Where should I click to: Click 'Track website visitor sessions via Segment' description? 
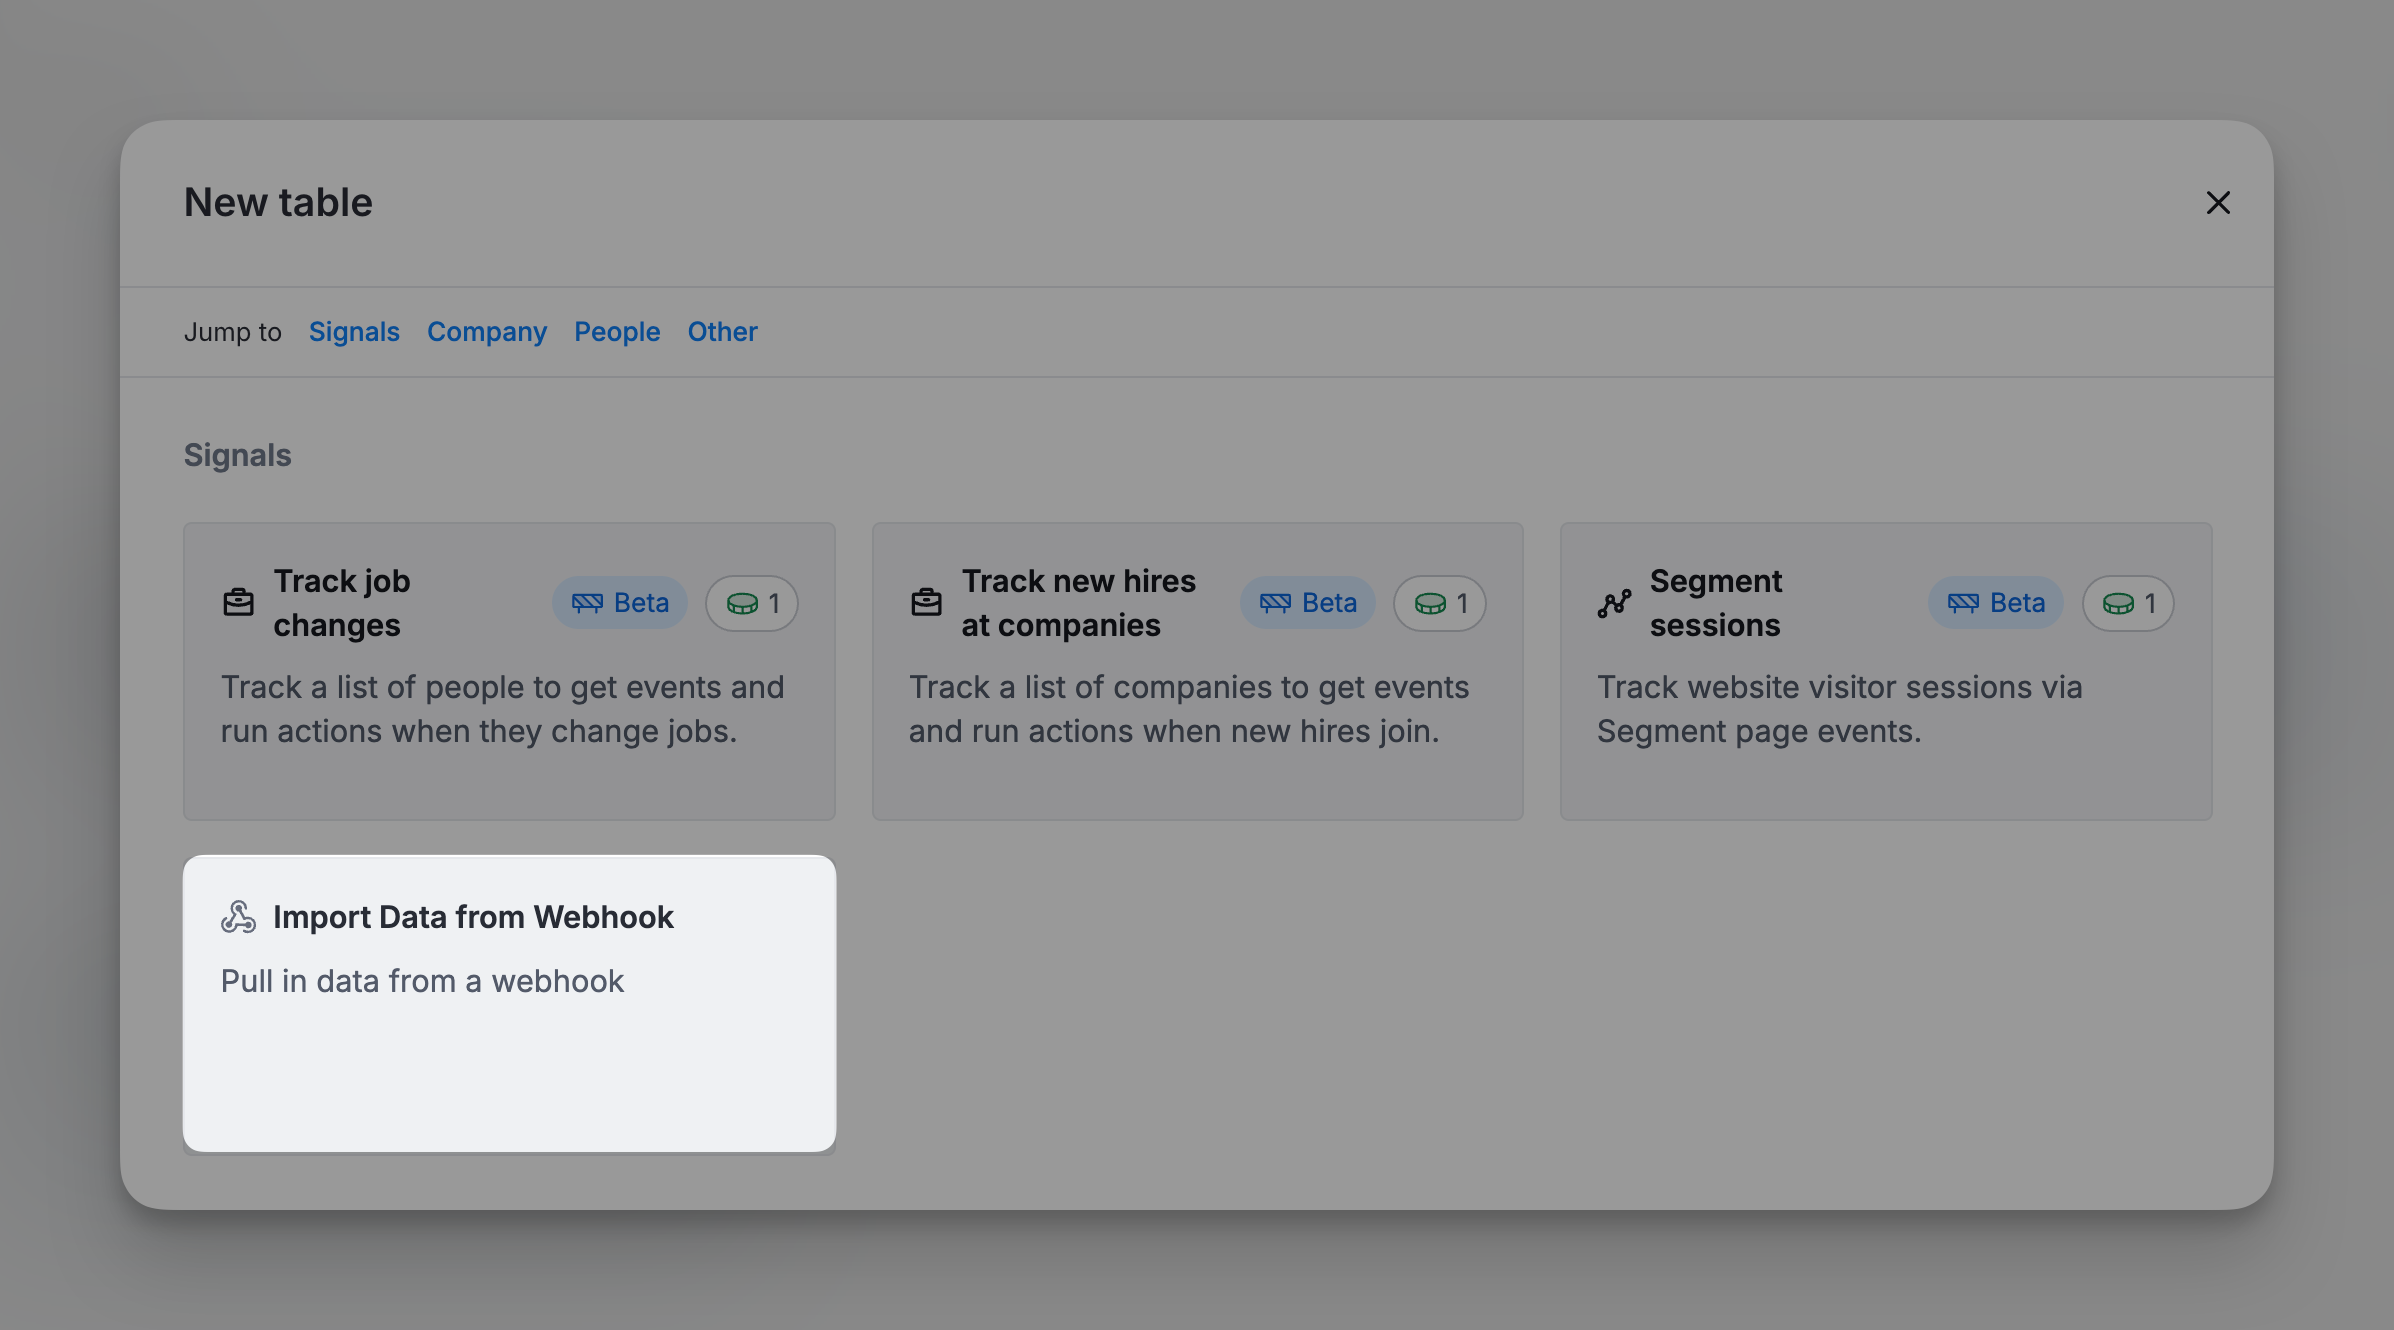click(x=1840, y=709)
